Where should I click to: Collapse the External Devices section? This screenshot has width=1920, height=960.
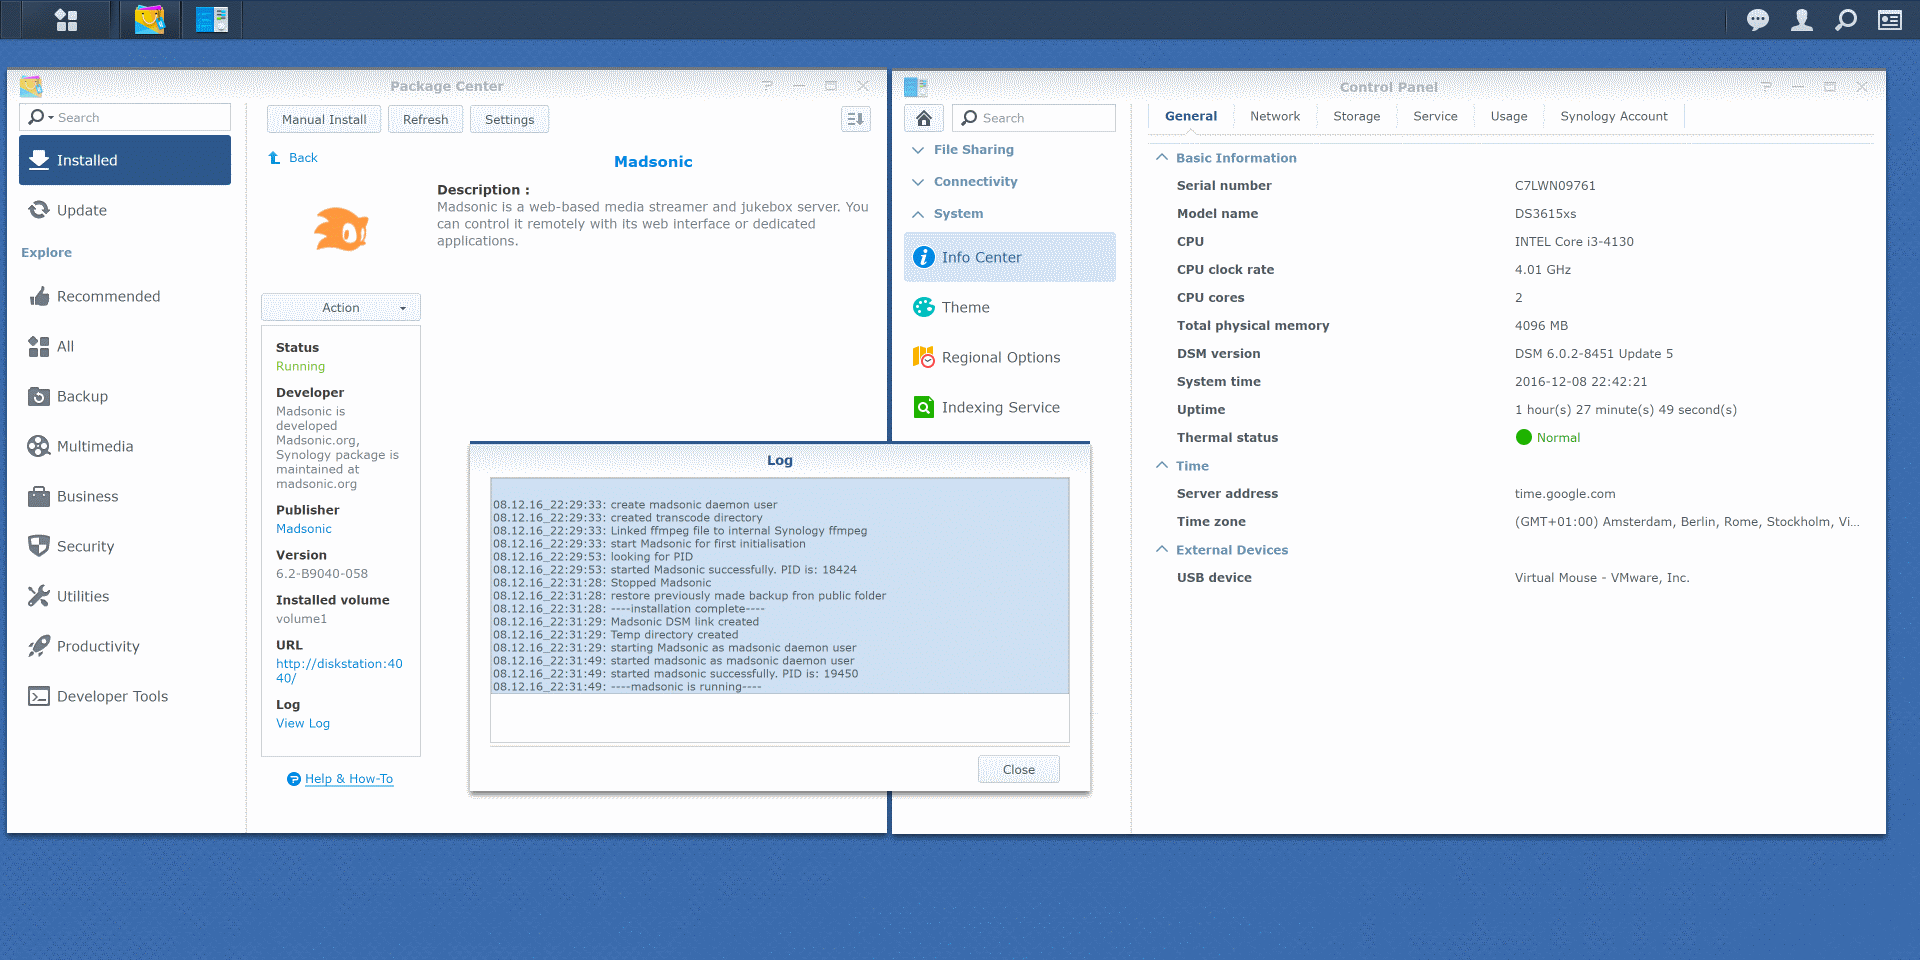[x=1162, y=550]
